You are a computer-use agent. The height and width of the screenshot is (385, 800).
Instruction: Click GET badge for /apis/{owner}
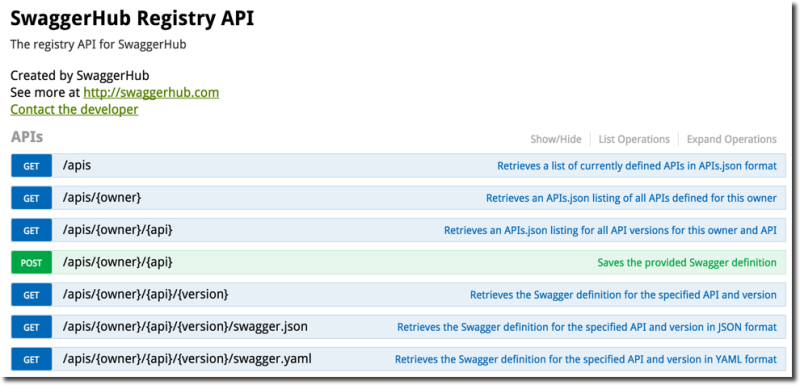click(x=32, y=198)
